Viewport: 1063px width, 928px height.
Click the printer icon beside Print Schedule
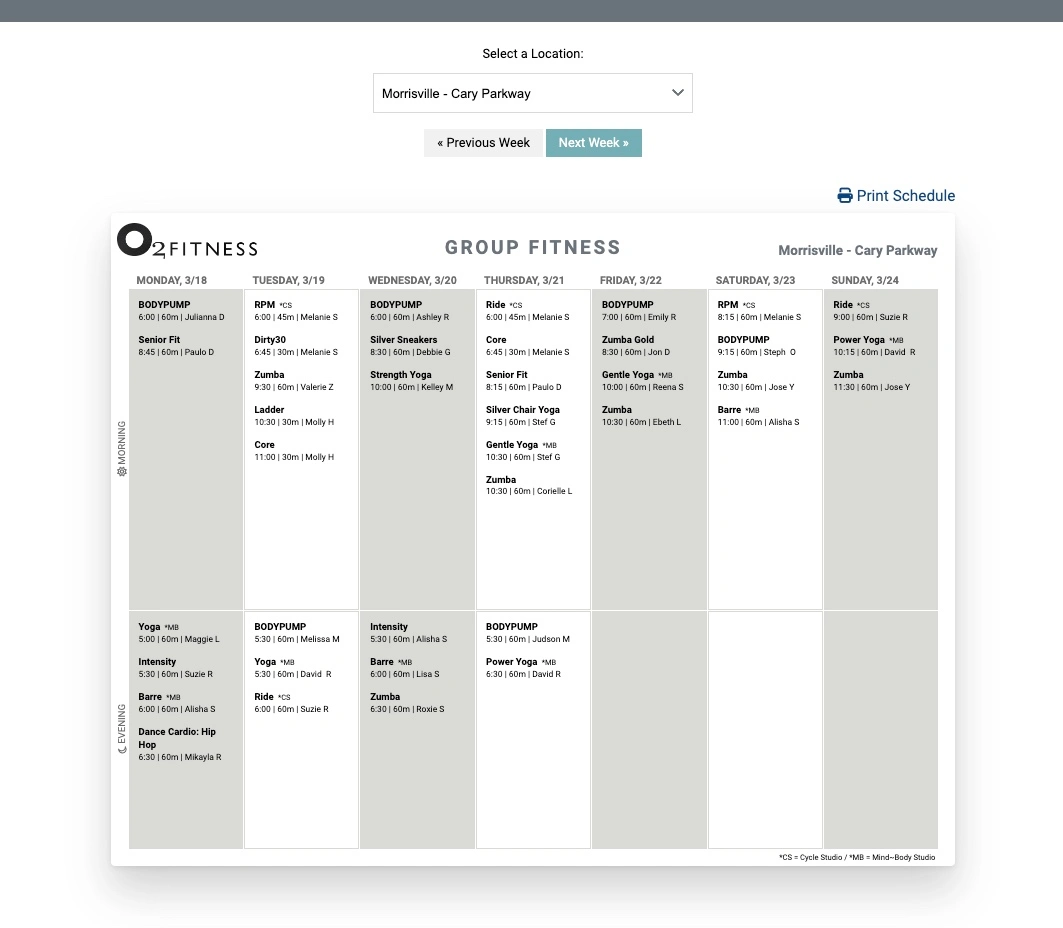point(845,196)
